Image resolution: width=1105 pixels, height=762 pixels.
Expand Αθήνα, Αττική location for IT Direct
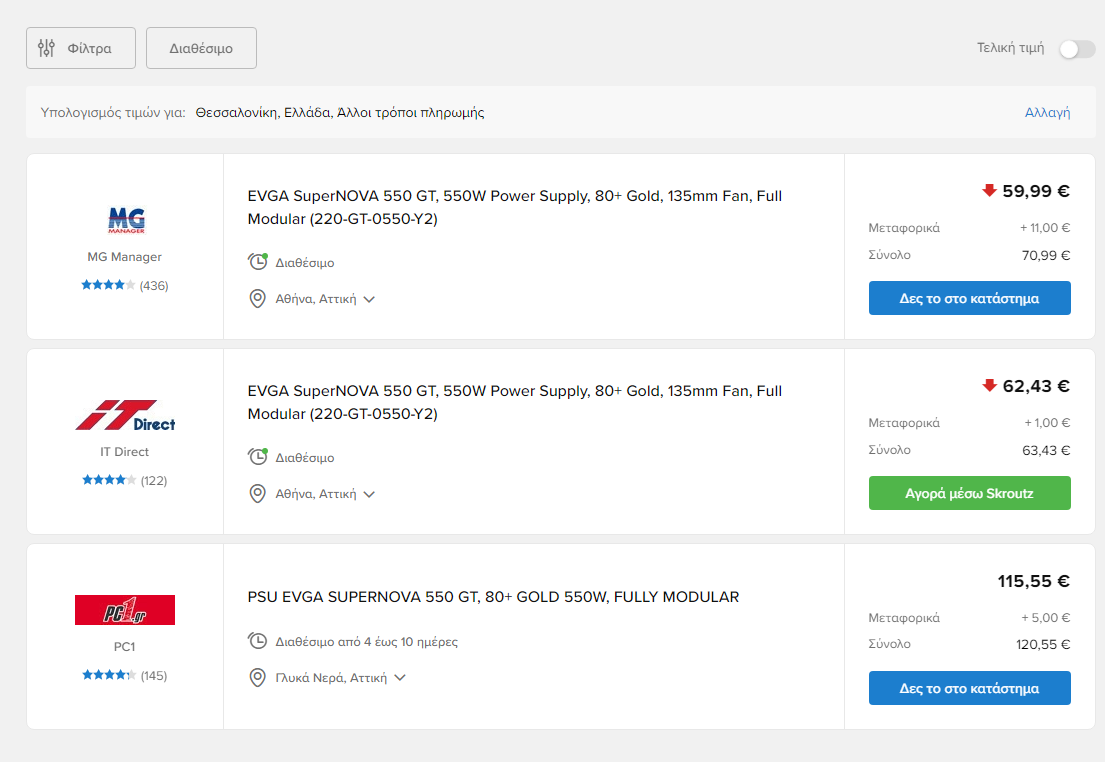(325, 494)
